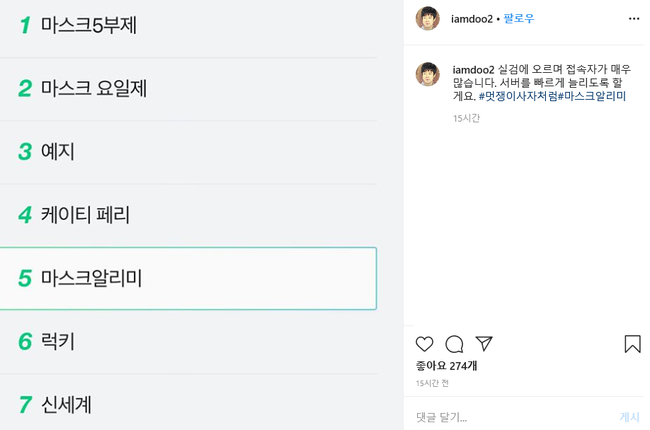650x430 pixels.
Task: Open hashtag #멋쟁이사자처럼
Action: coord(518,97)
